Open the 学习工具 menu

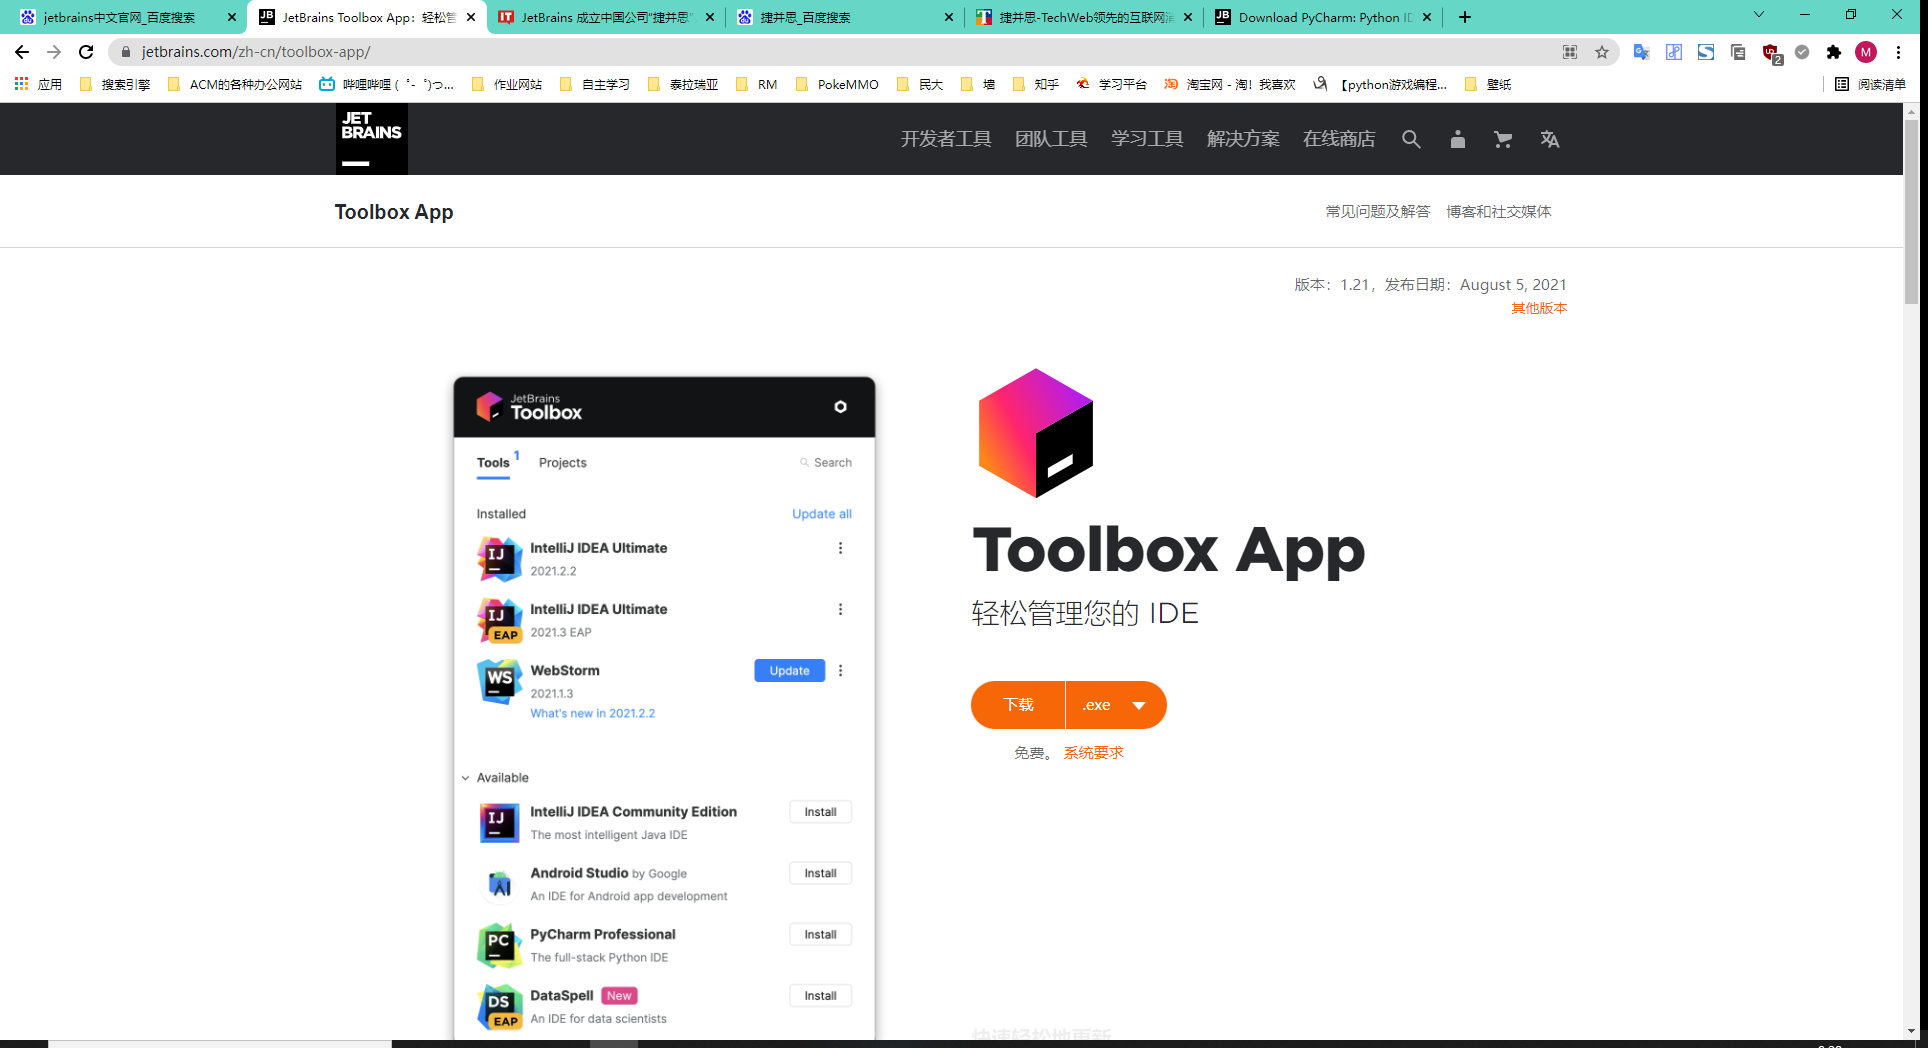coord(1147,139)
